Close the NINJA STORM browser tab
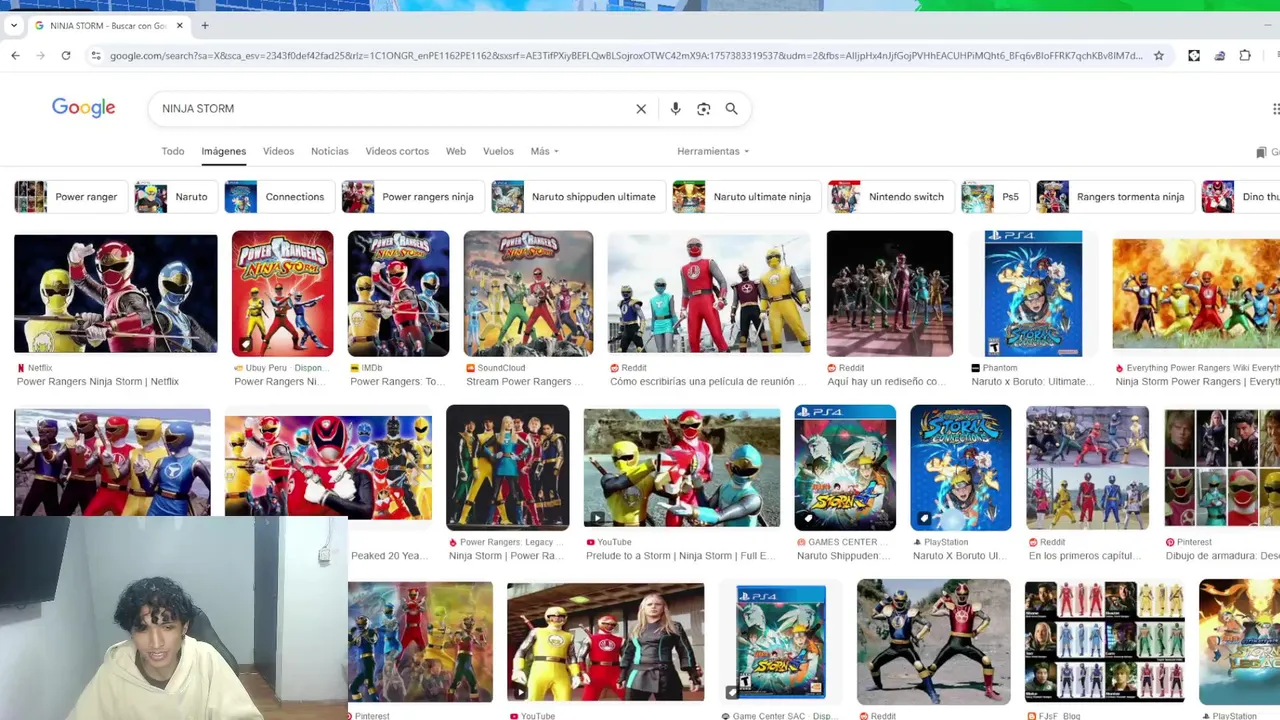 click(x=180, y=25)
